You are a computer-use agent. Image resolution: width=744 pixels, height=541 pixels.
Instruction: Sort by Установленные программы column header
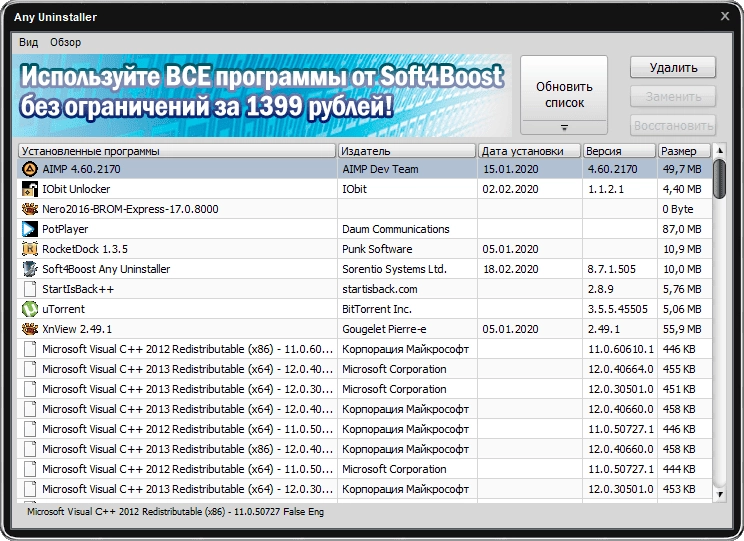pyautogui.click(x=177, y=151)
